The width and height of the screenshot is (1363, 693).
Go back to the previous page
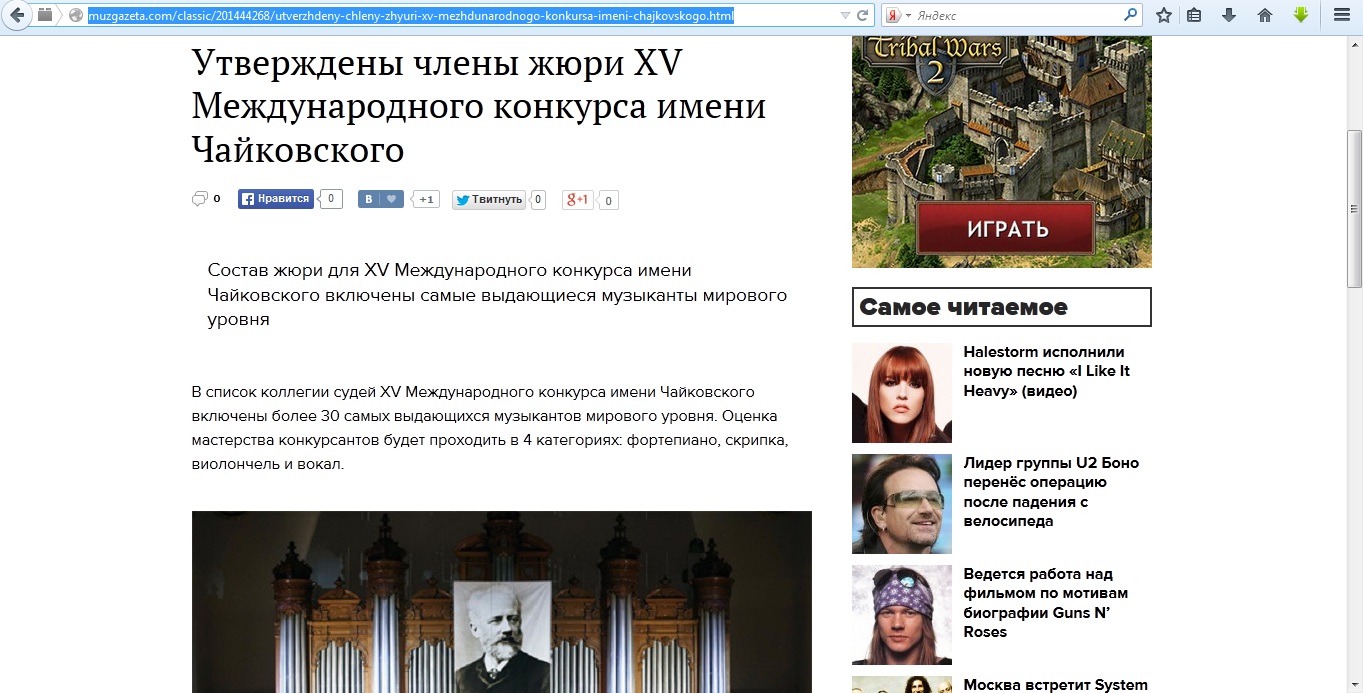tap(17, 15)
